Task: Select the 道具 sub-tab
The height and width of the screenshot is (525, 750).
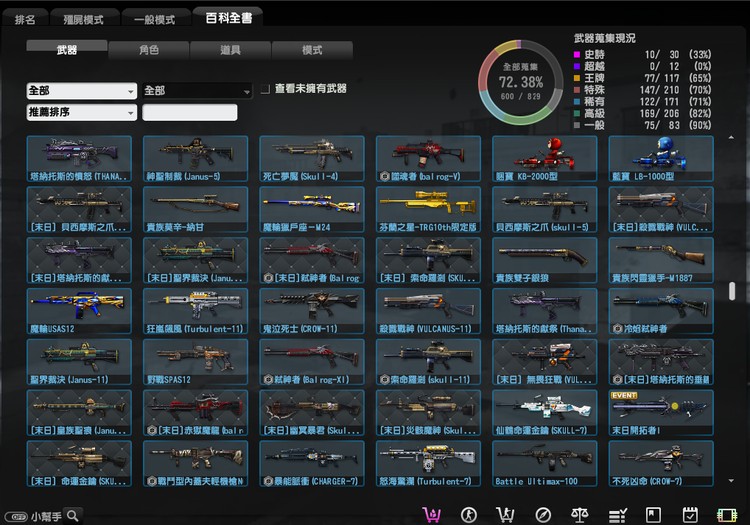Action: [231, 50]
